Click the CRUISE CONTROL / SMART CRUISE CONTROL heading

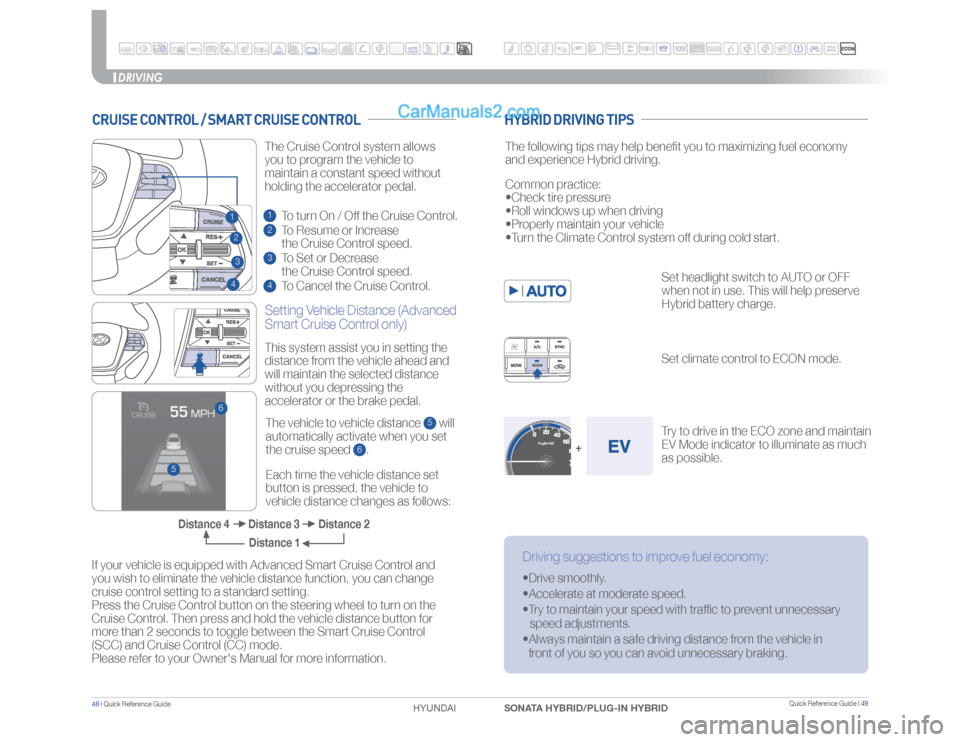tap(226, 120)
